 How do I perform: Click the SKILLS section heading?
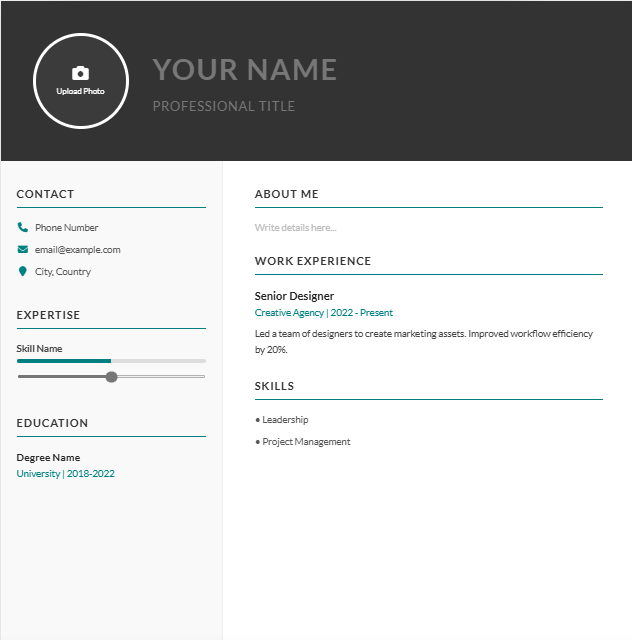[x=274, y=386]
